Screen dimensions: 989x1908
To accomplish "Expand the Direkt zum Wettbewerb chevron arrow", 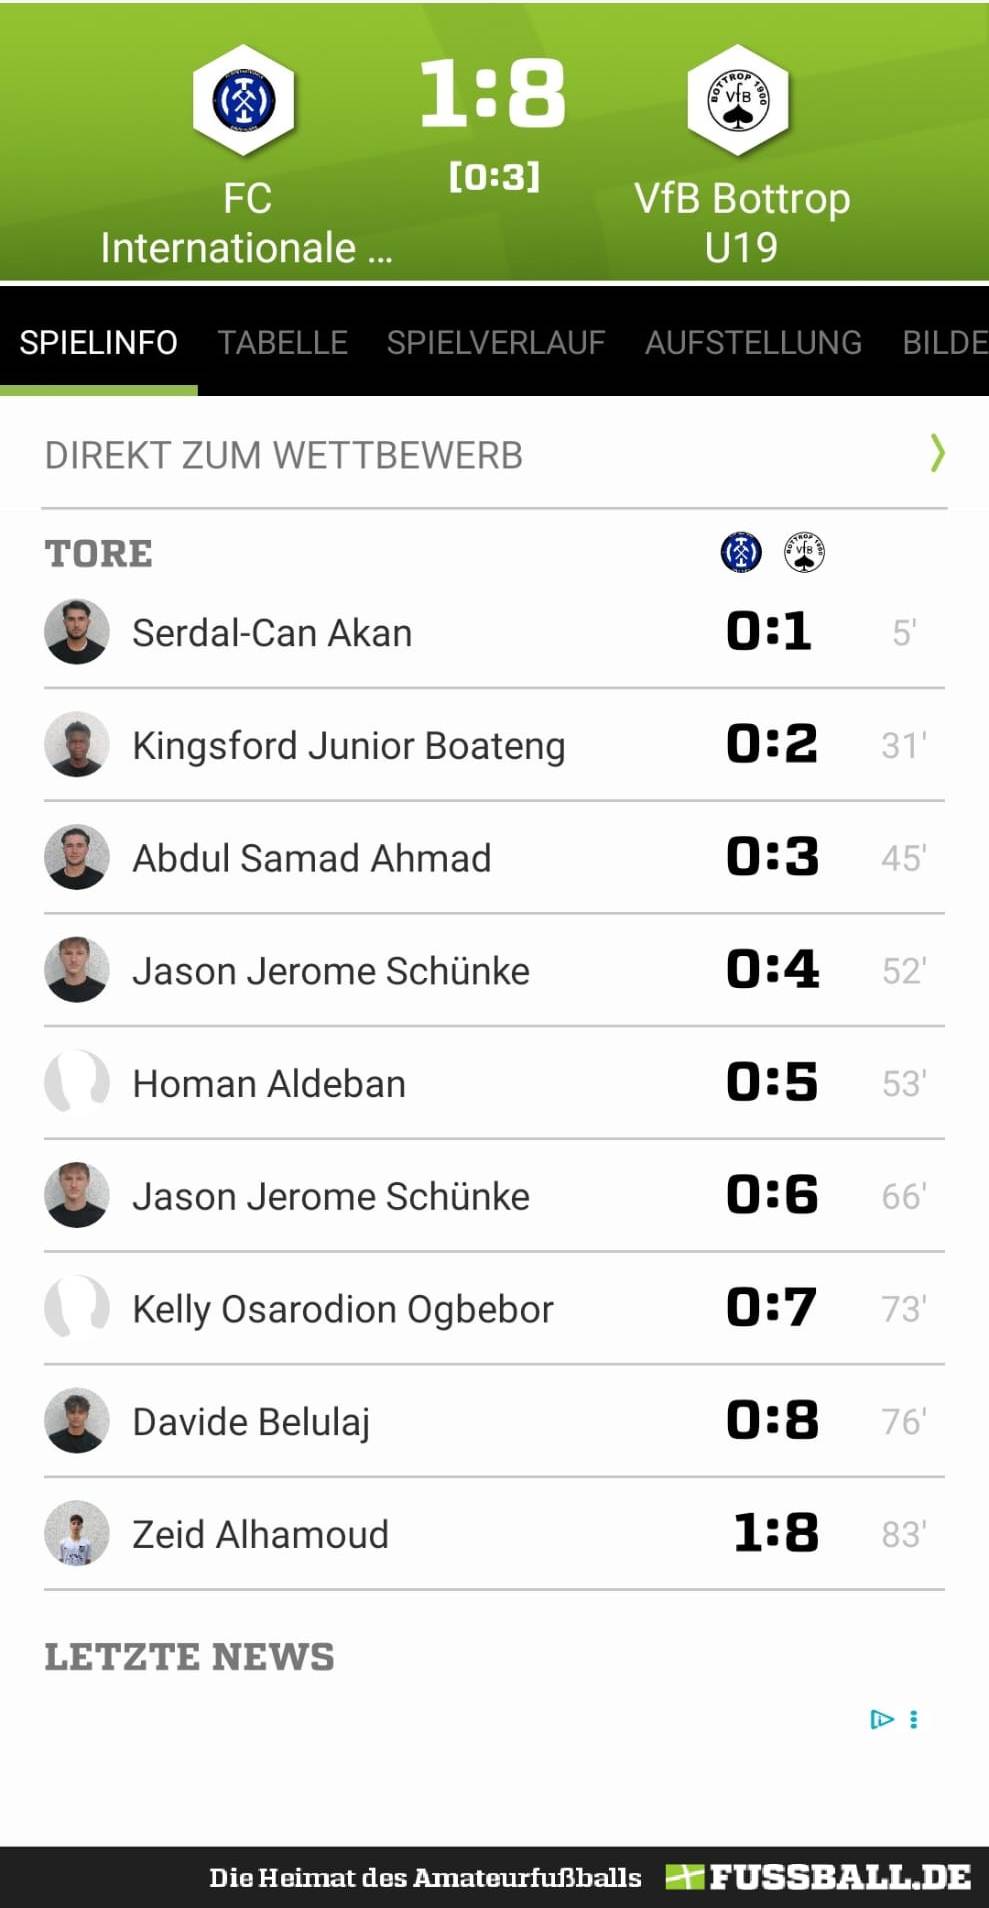I will pyautogui.click(x=937, y=454).
